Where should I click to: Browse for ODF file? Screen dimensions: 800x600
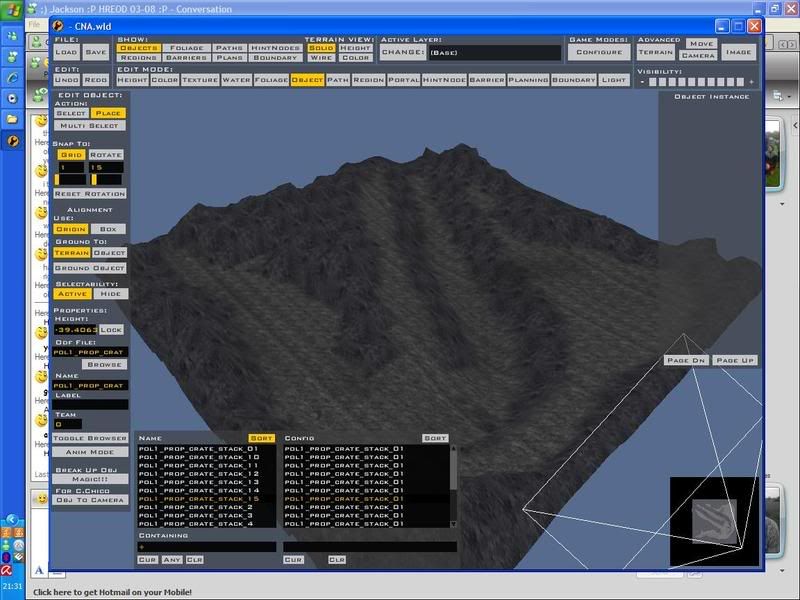click(105, 364)
